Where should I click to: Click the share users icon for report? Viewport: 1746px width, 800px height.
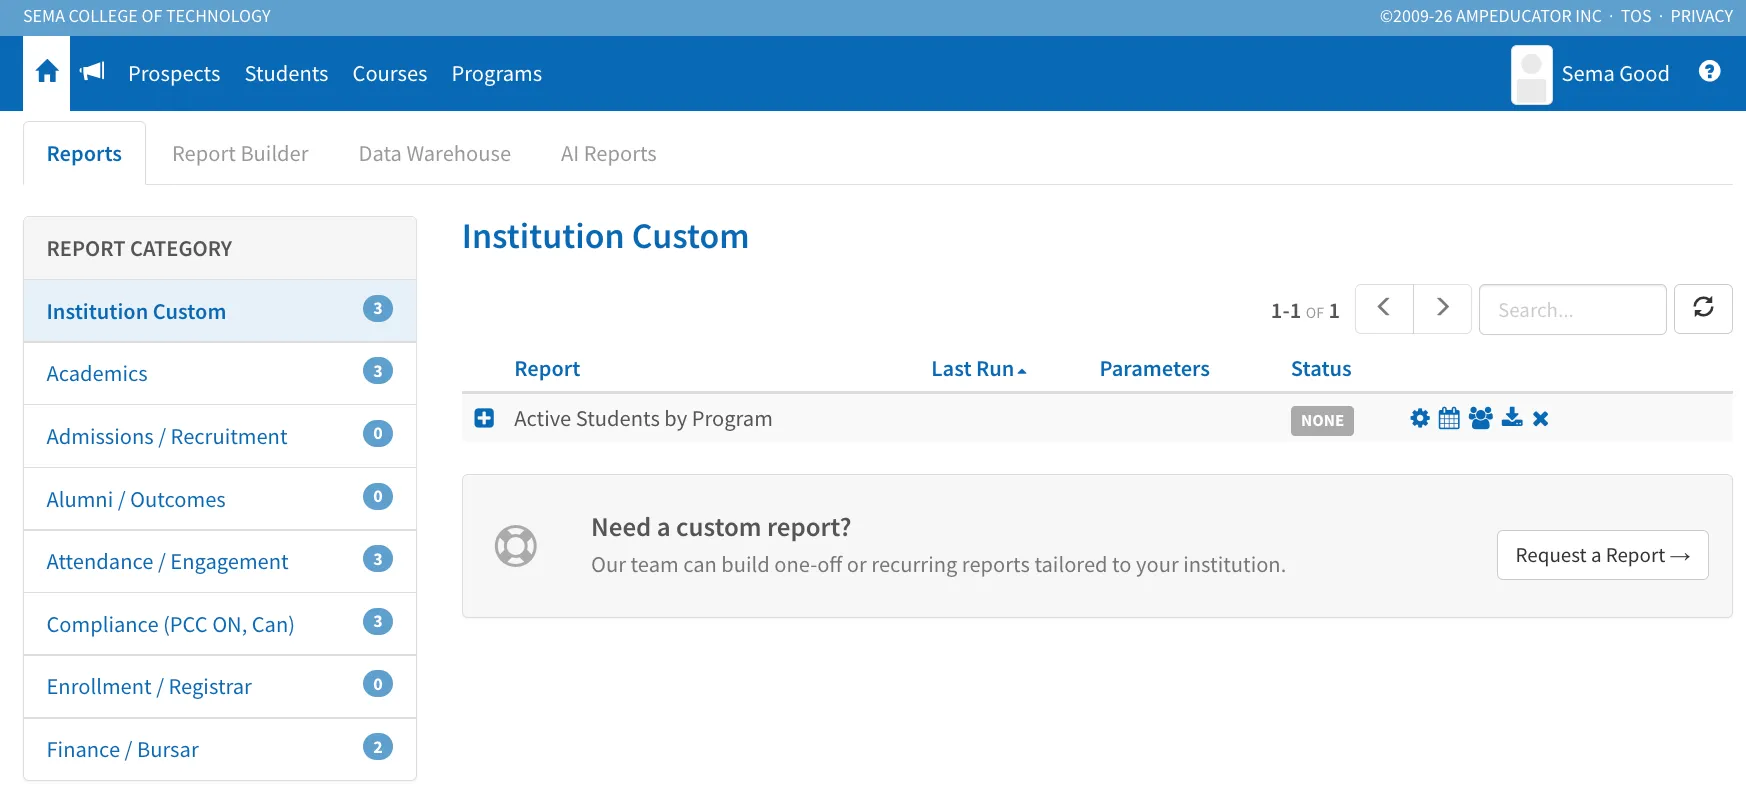[x=1481, y=418]
